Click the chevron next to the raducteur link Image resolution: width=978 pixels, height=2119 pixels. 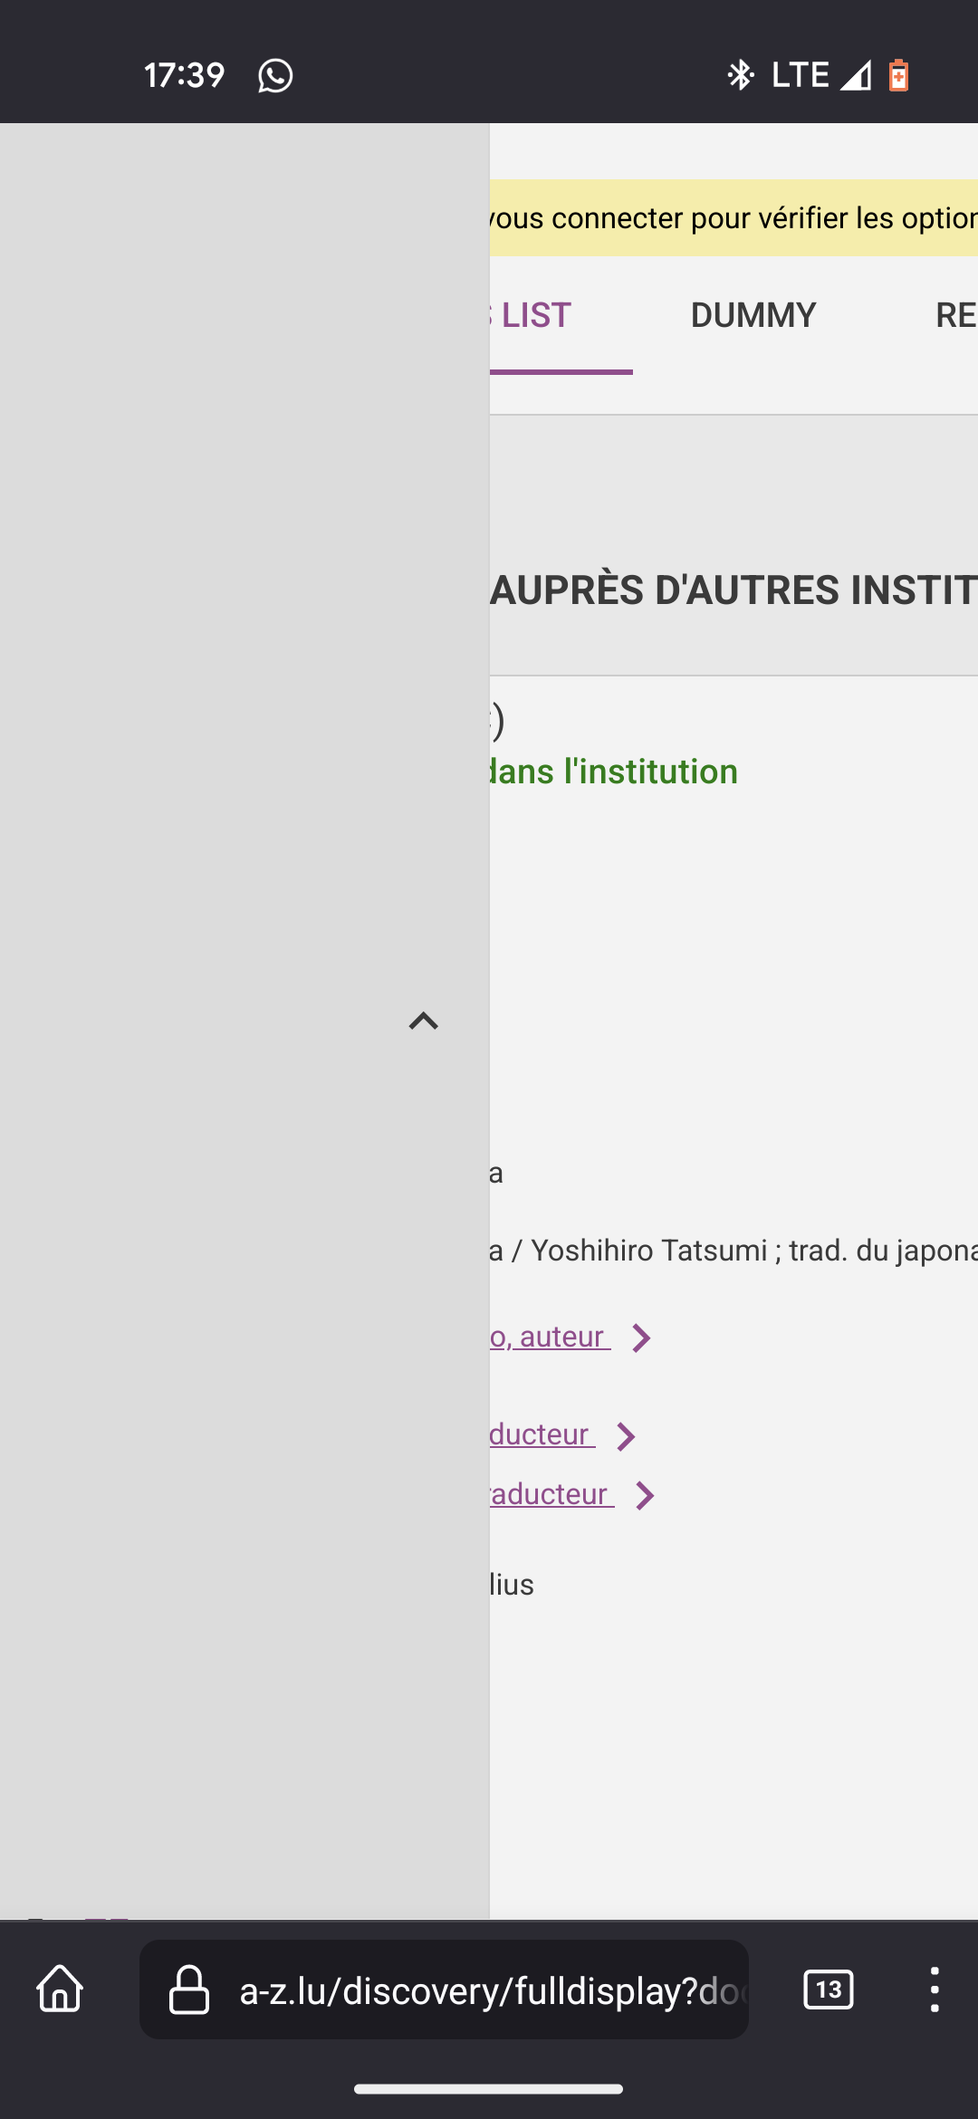645,1496
